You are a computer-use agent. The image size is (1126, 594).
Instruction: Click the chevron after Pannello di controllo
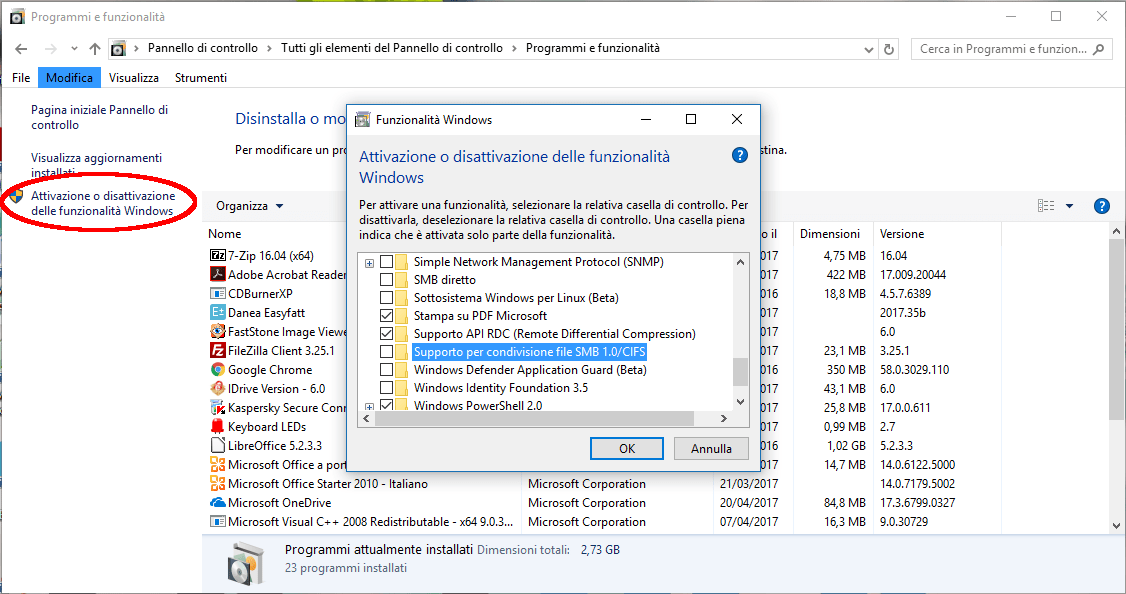[269, 48]
